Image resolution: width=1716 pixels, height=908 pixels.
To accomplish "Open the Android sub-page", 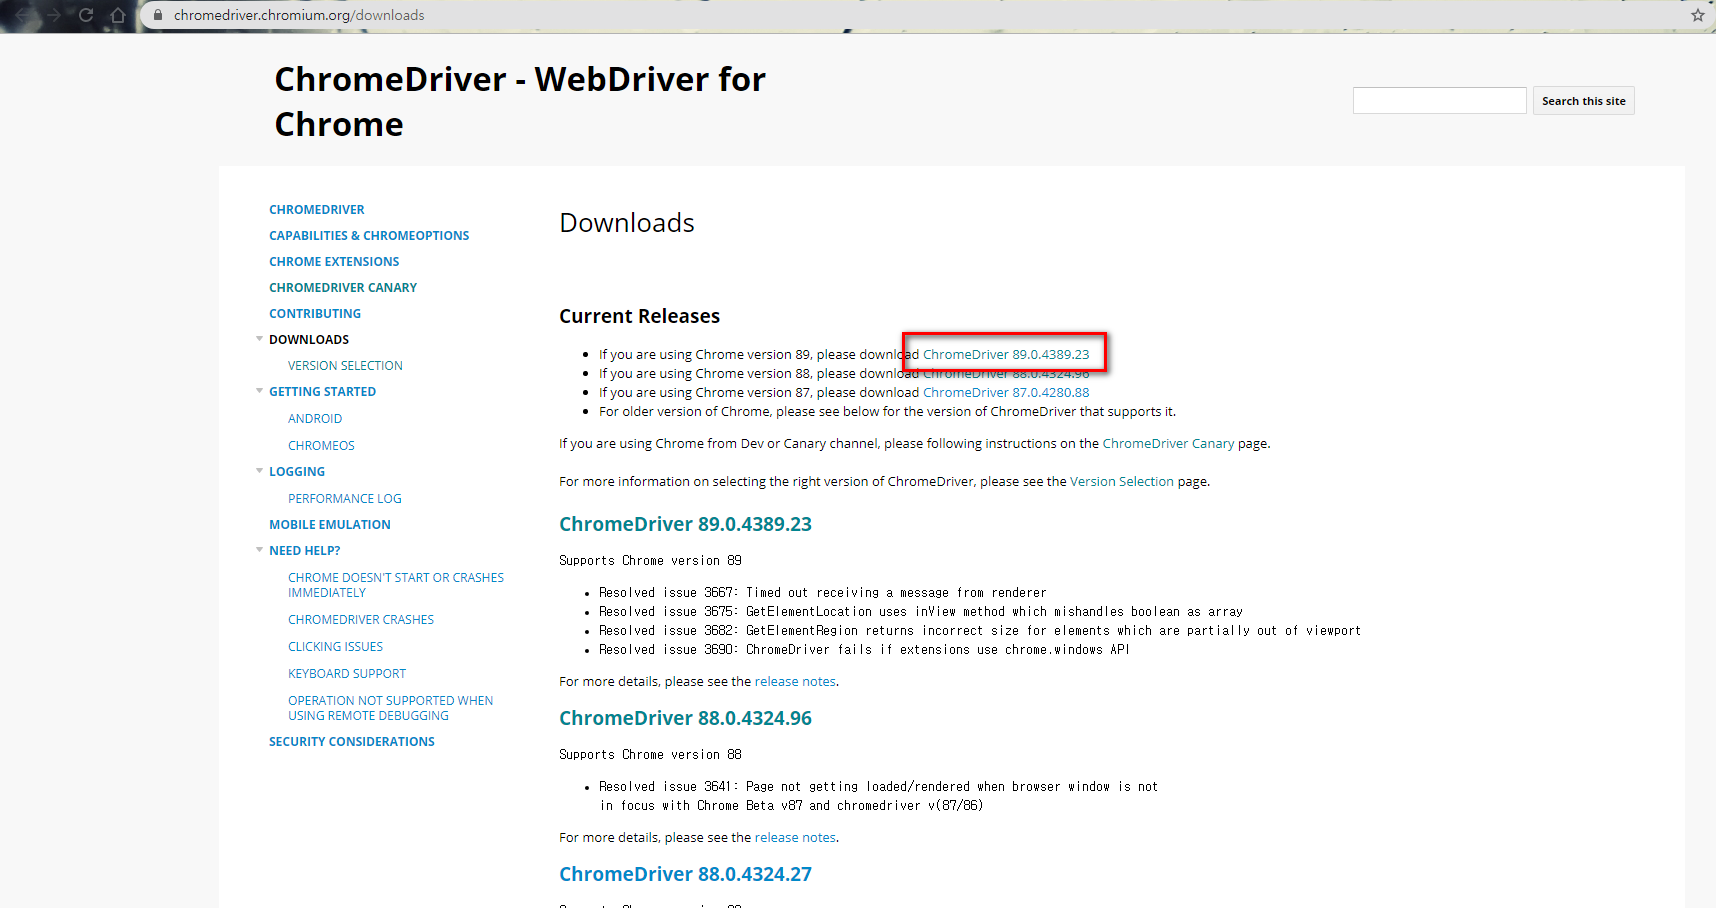I will (315, 418).
